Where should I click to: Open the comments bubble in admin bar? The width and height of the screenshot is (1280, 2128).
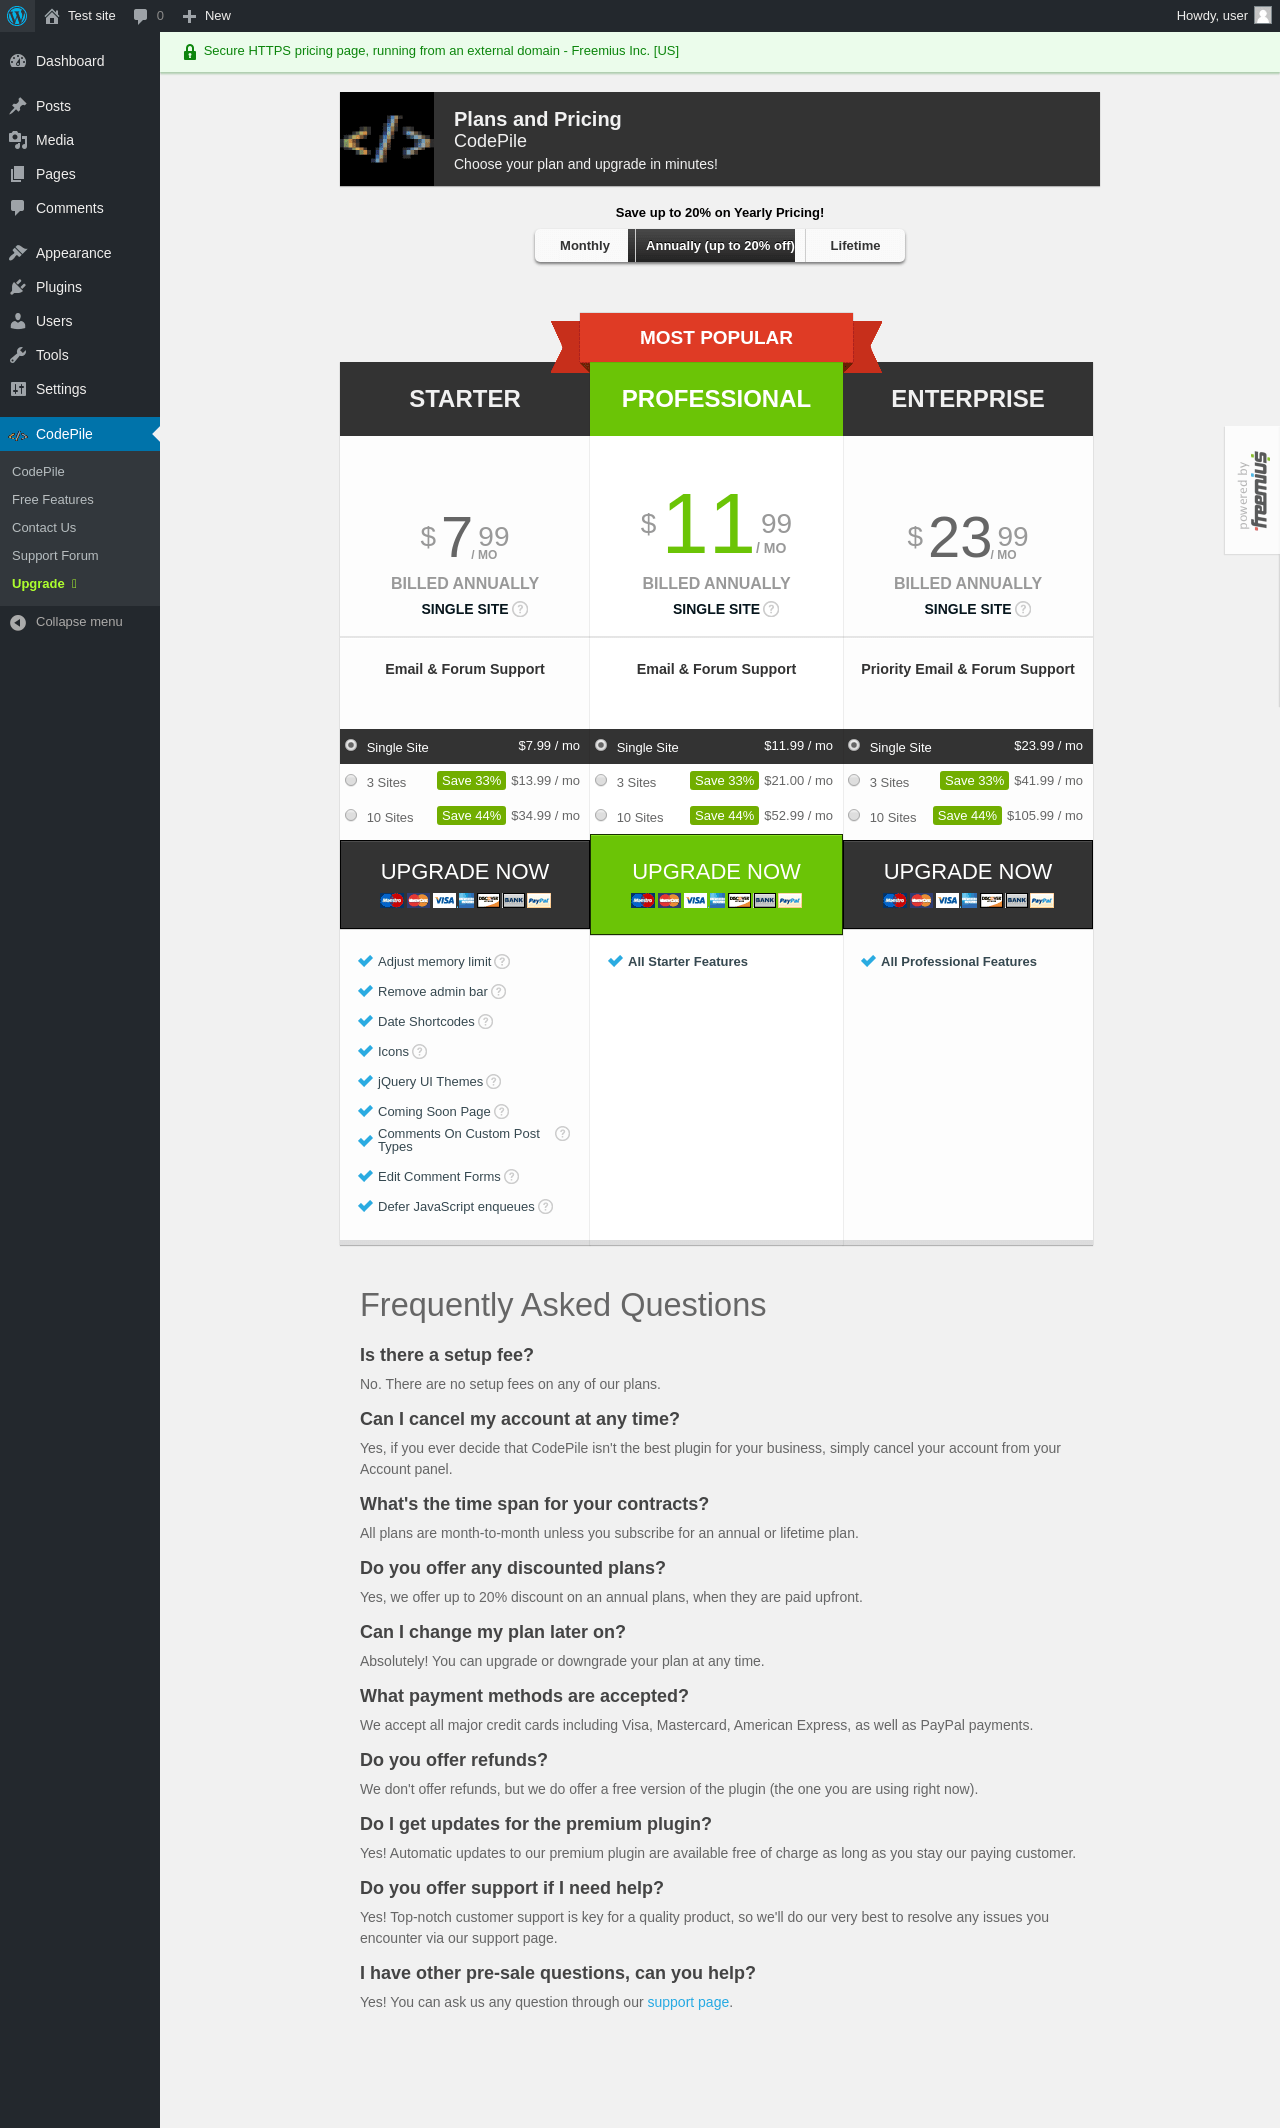click(141, 16)
